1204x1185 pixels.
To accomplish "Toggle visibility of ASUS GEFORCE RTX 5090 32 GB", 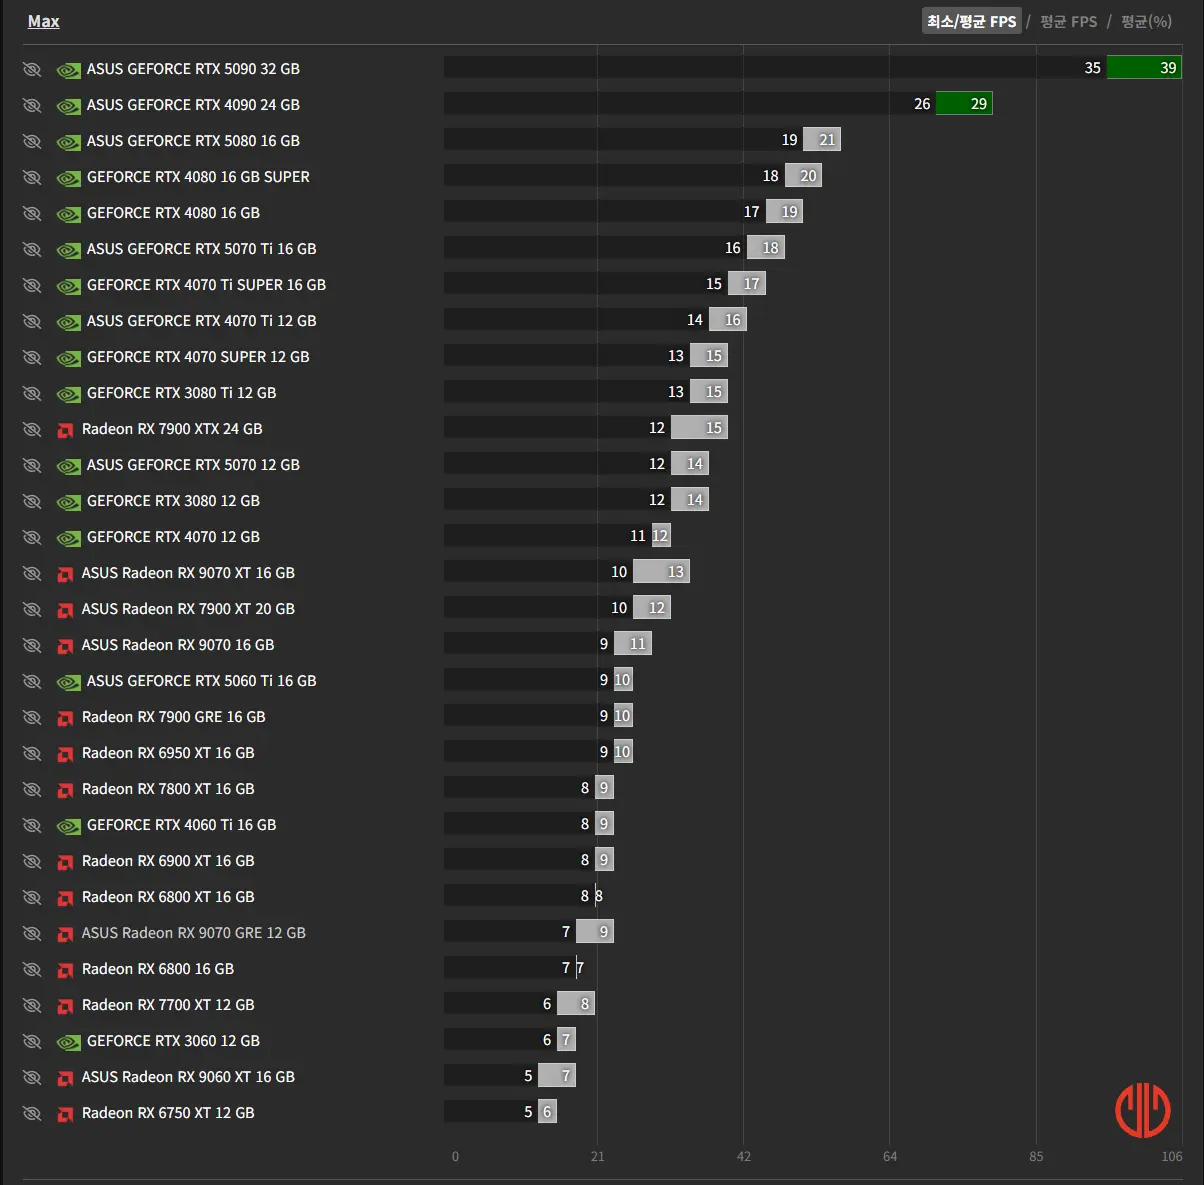I will 32,69.
